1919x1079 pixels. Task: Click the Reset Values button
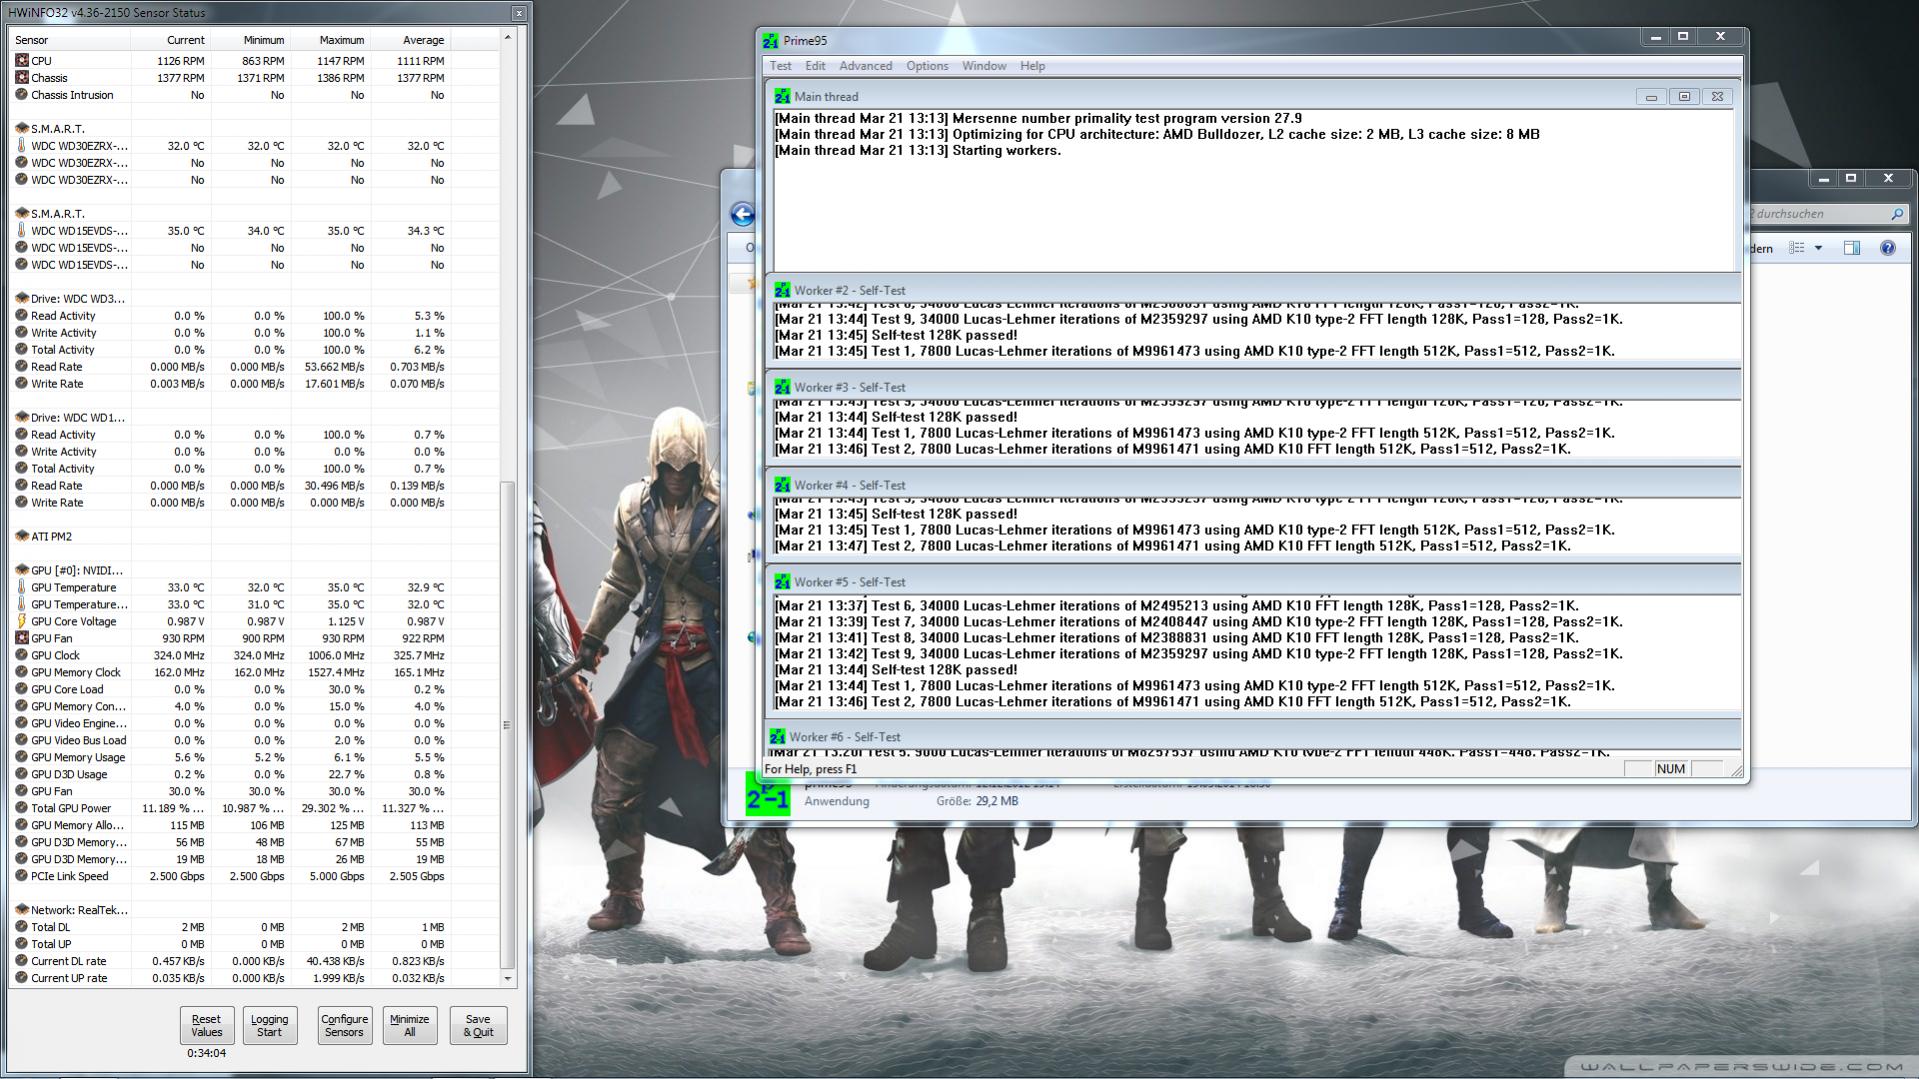[x=207, y=1026]
